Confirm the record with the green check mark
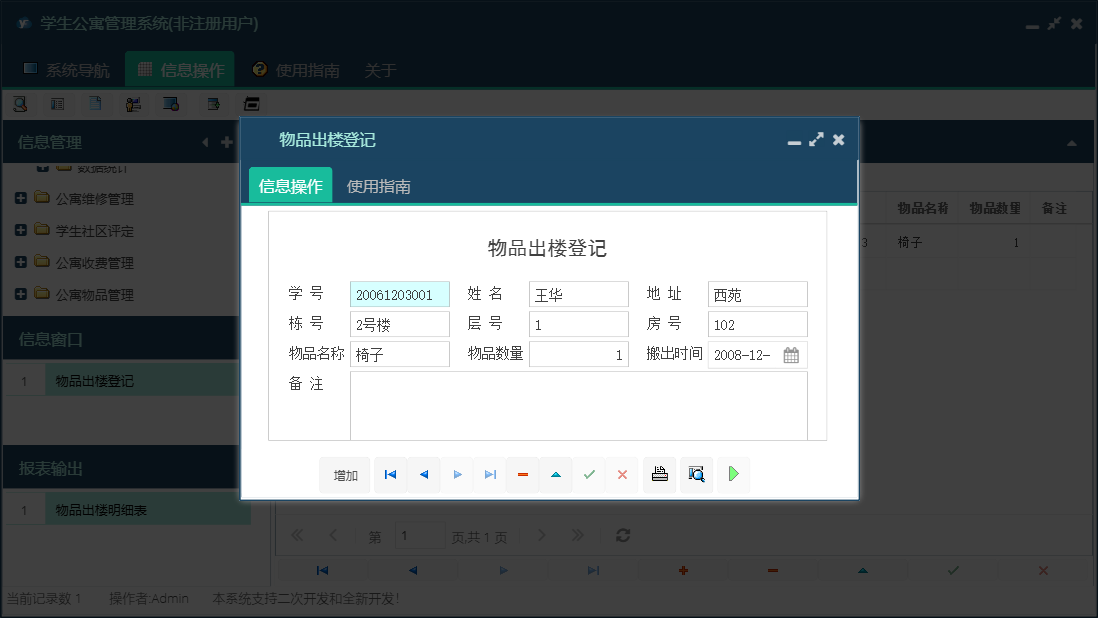This screenshot has height=618, width=1098. pos(589,474)
